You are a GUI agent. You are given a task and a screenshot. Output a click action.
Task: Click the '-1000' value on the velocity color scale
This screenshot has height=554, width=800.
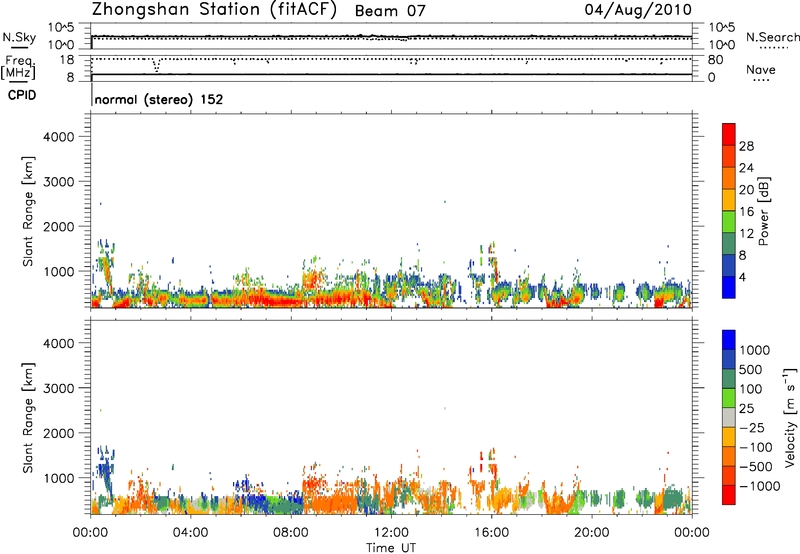pos(760,486)
